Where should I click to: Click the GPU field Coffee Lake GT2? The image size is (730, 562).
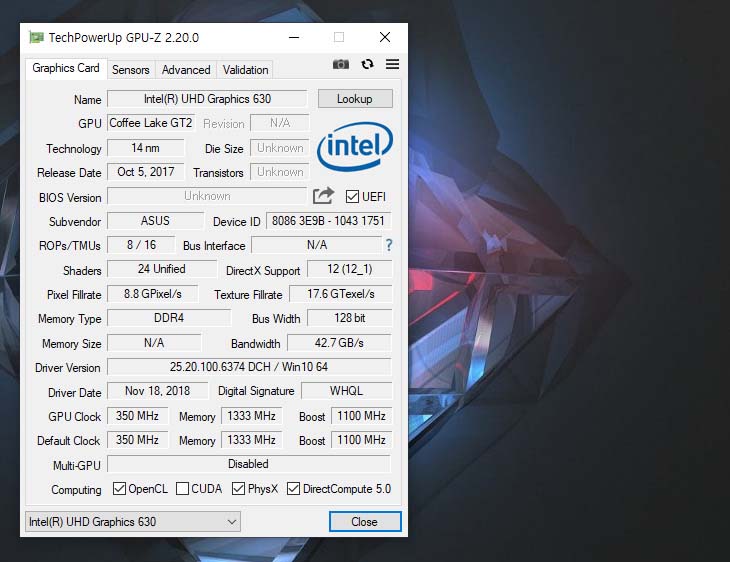tap(150, 123)
